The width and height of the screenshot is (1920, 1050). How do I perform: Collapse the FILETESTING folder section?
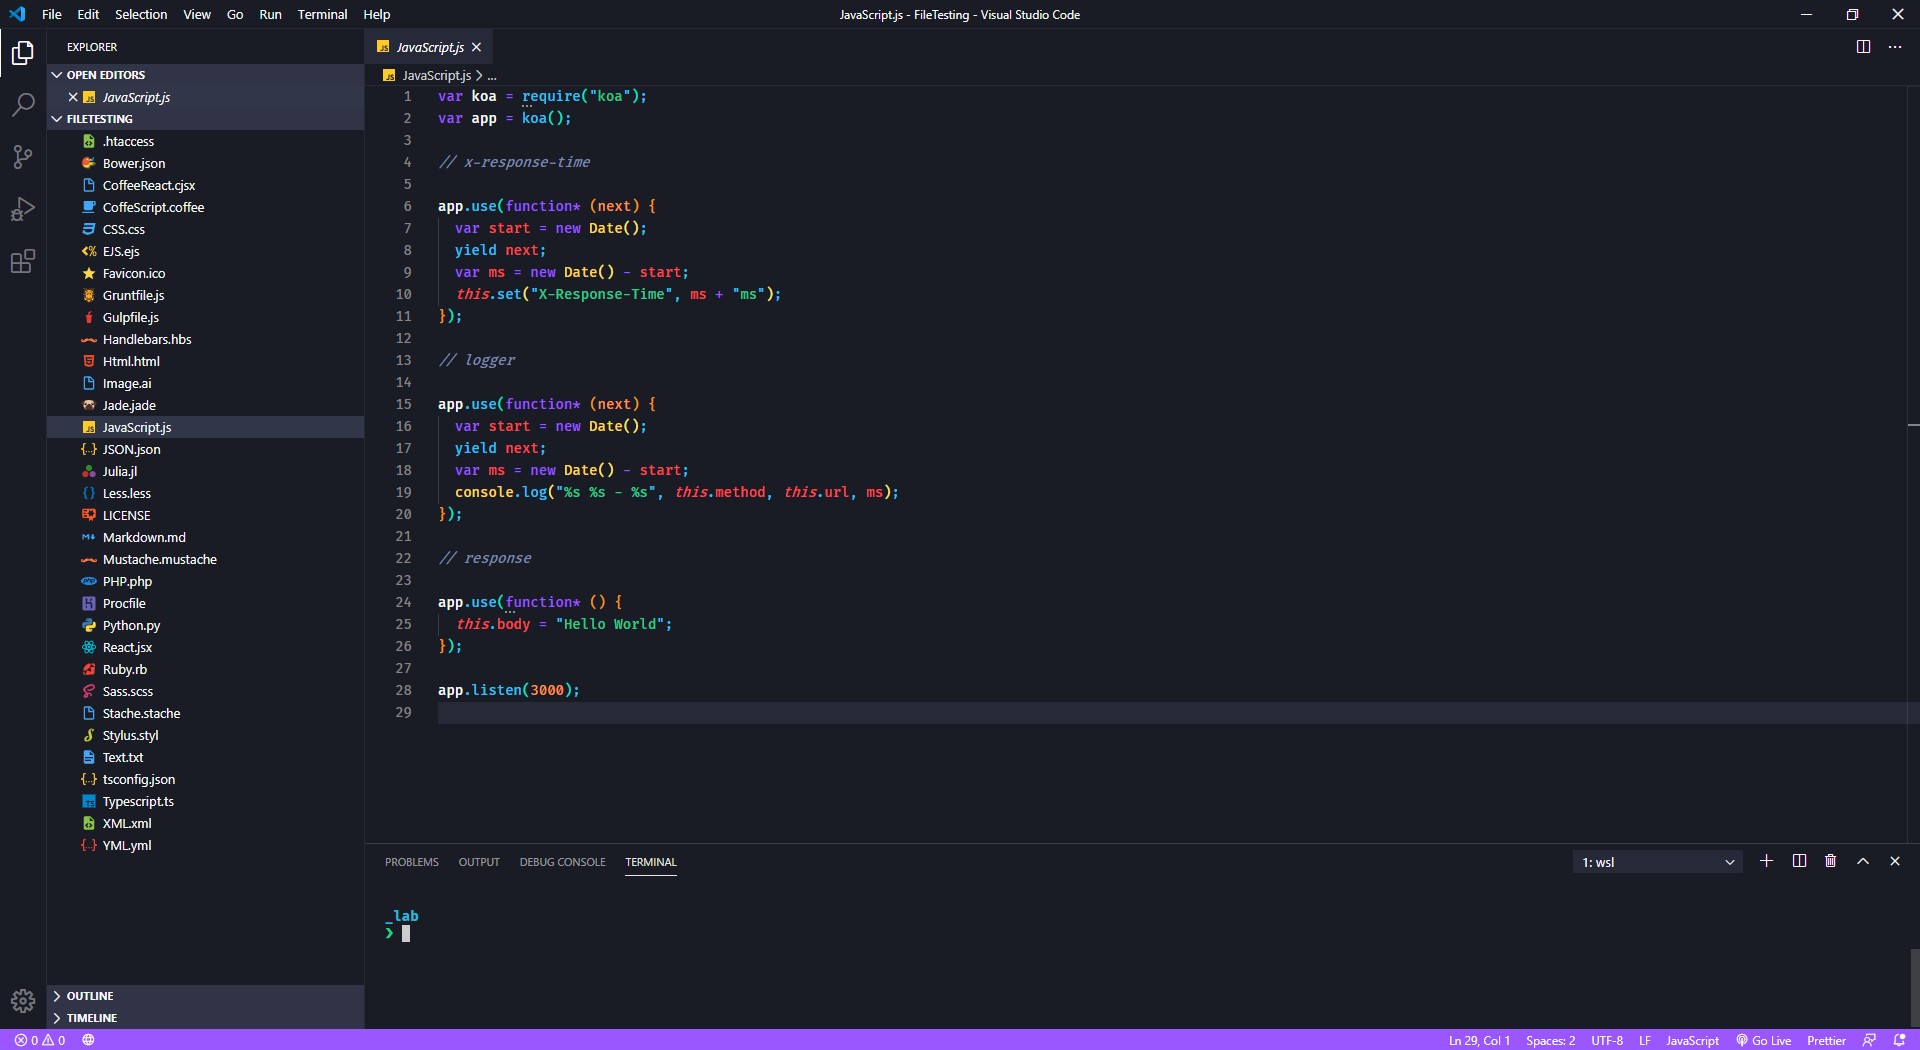coord(205,119)
